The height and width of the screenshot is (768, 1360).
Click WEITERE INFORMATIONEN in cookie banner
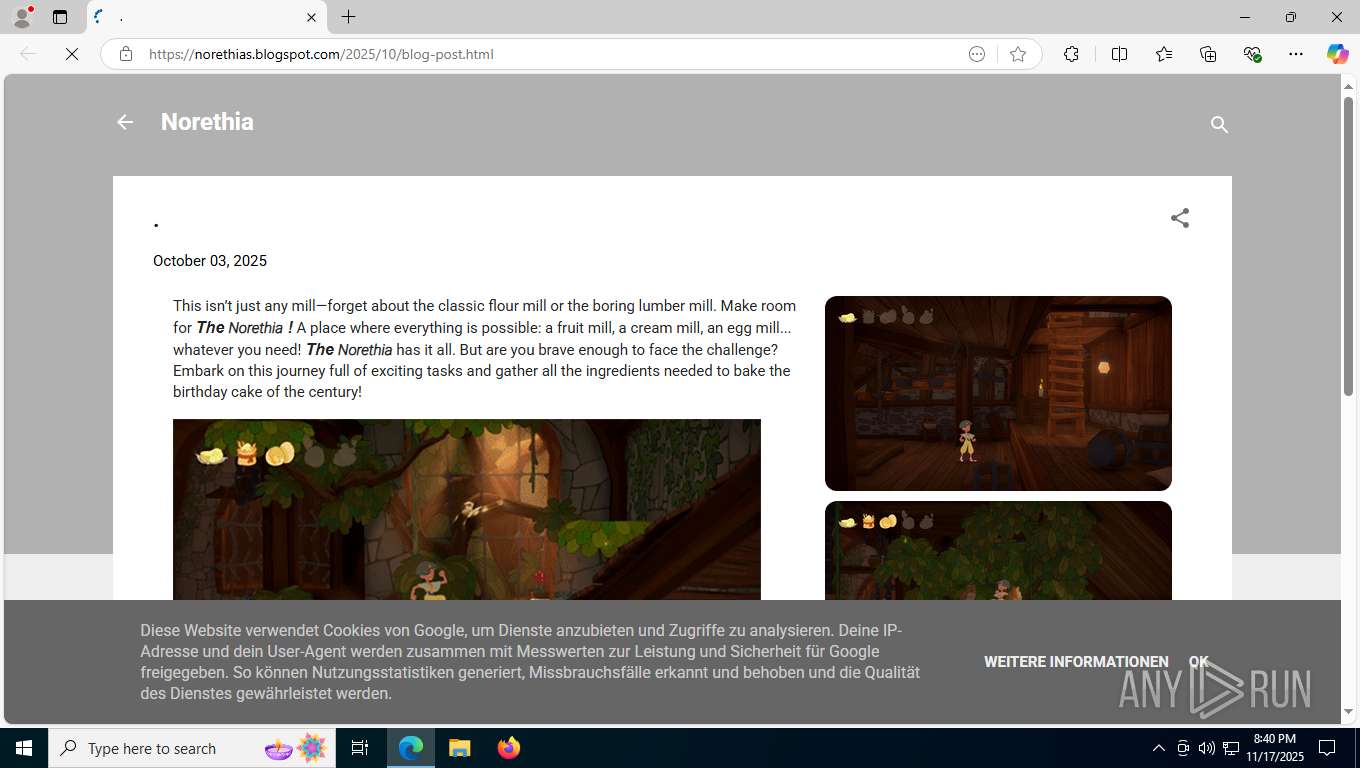[x=1076, y=662]
